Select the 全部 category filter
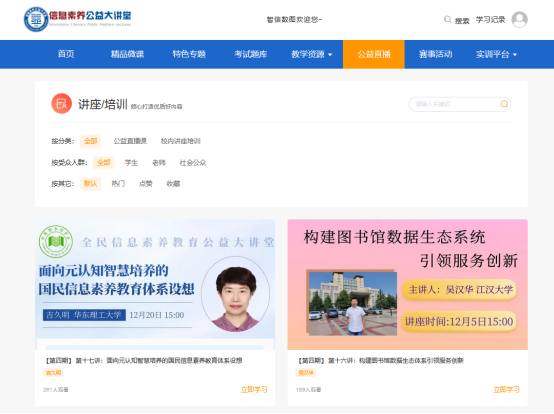This screenshot has width=554, height=414. point(90,141)
